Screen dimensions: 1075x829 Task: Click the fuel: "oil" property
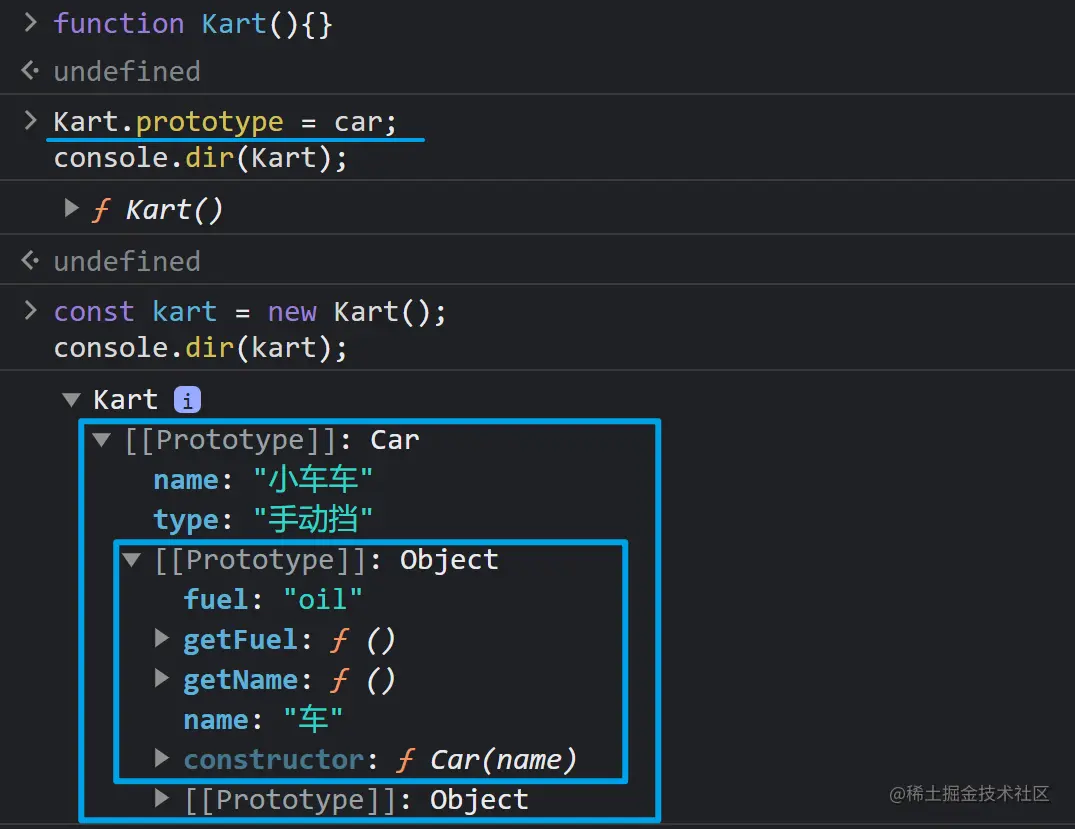[272, 599]
